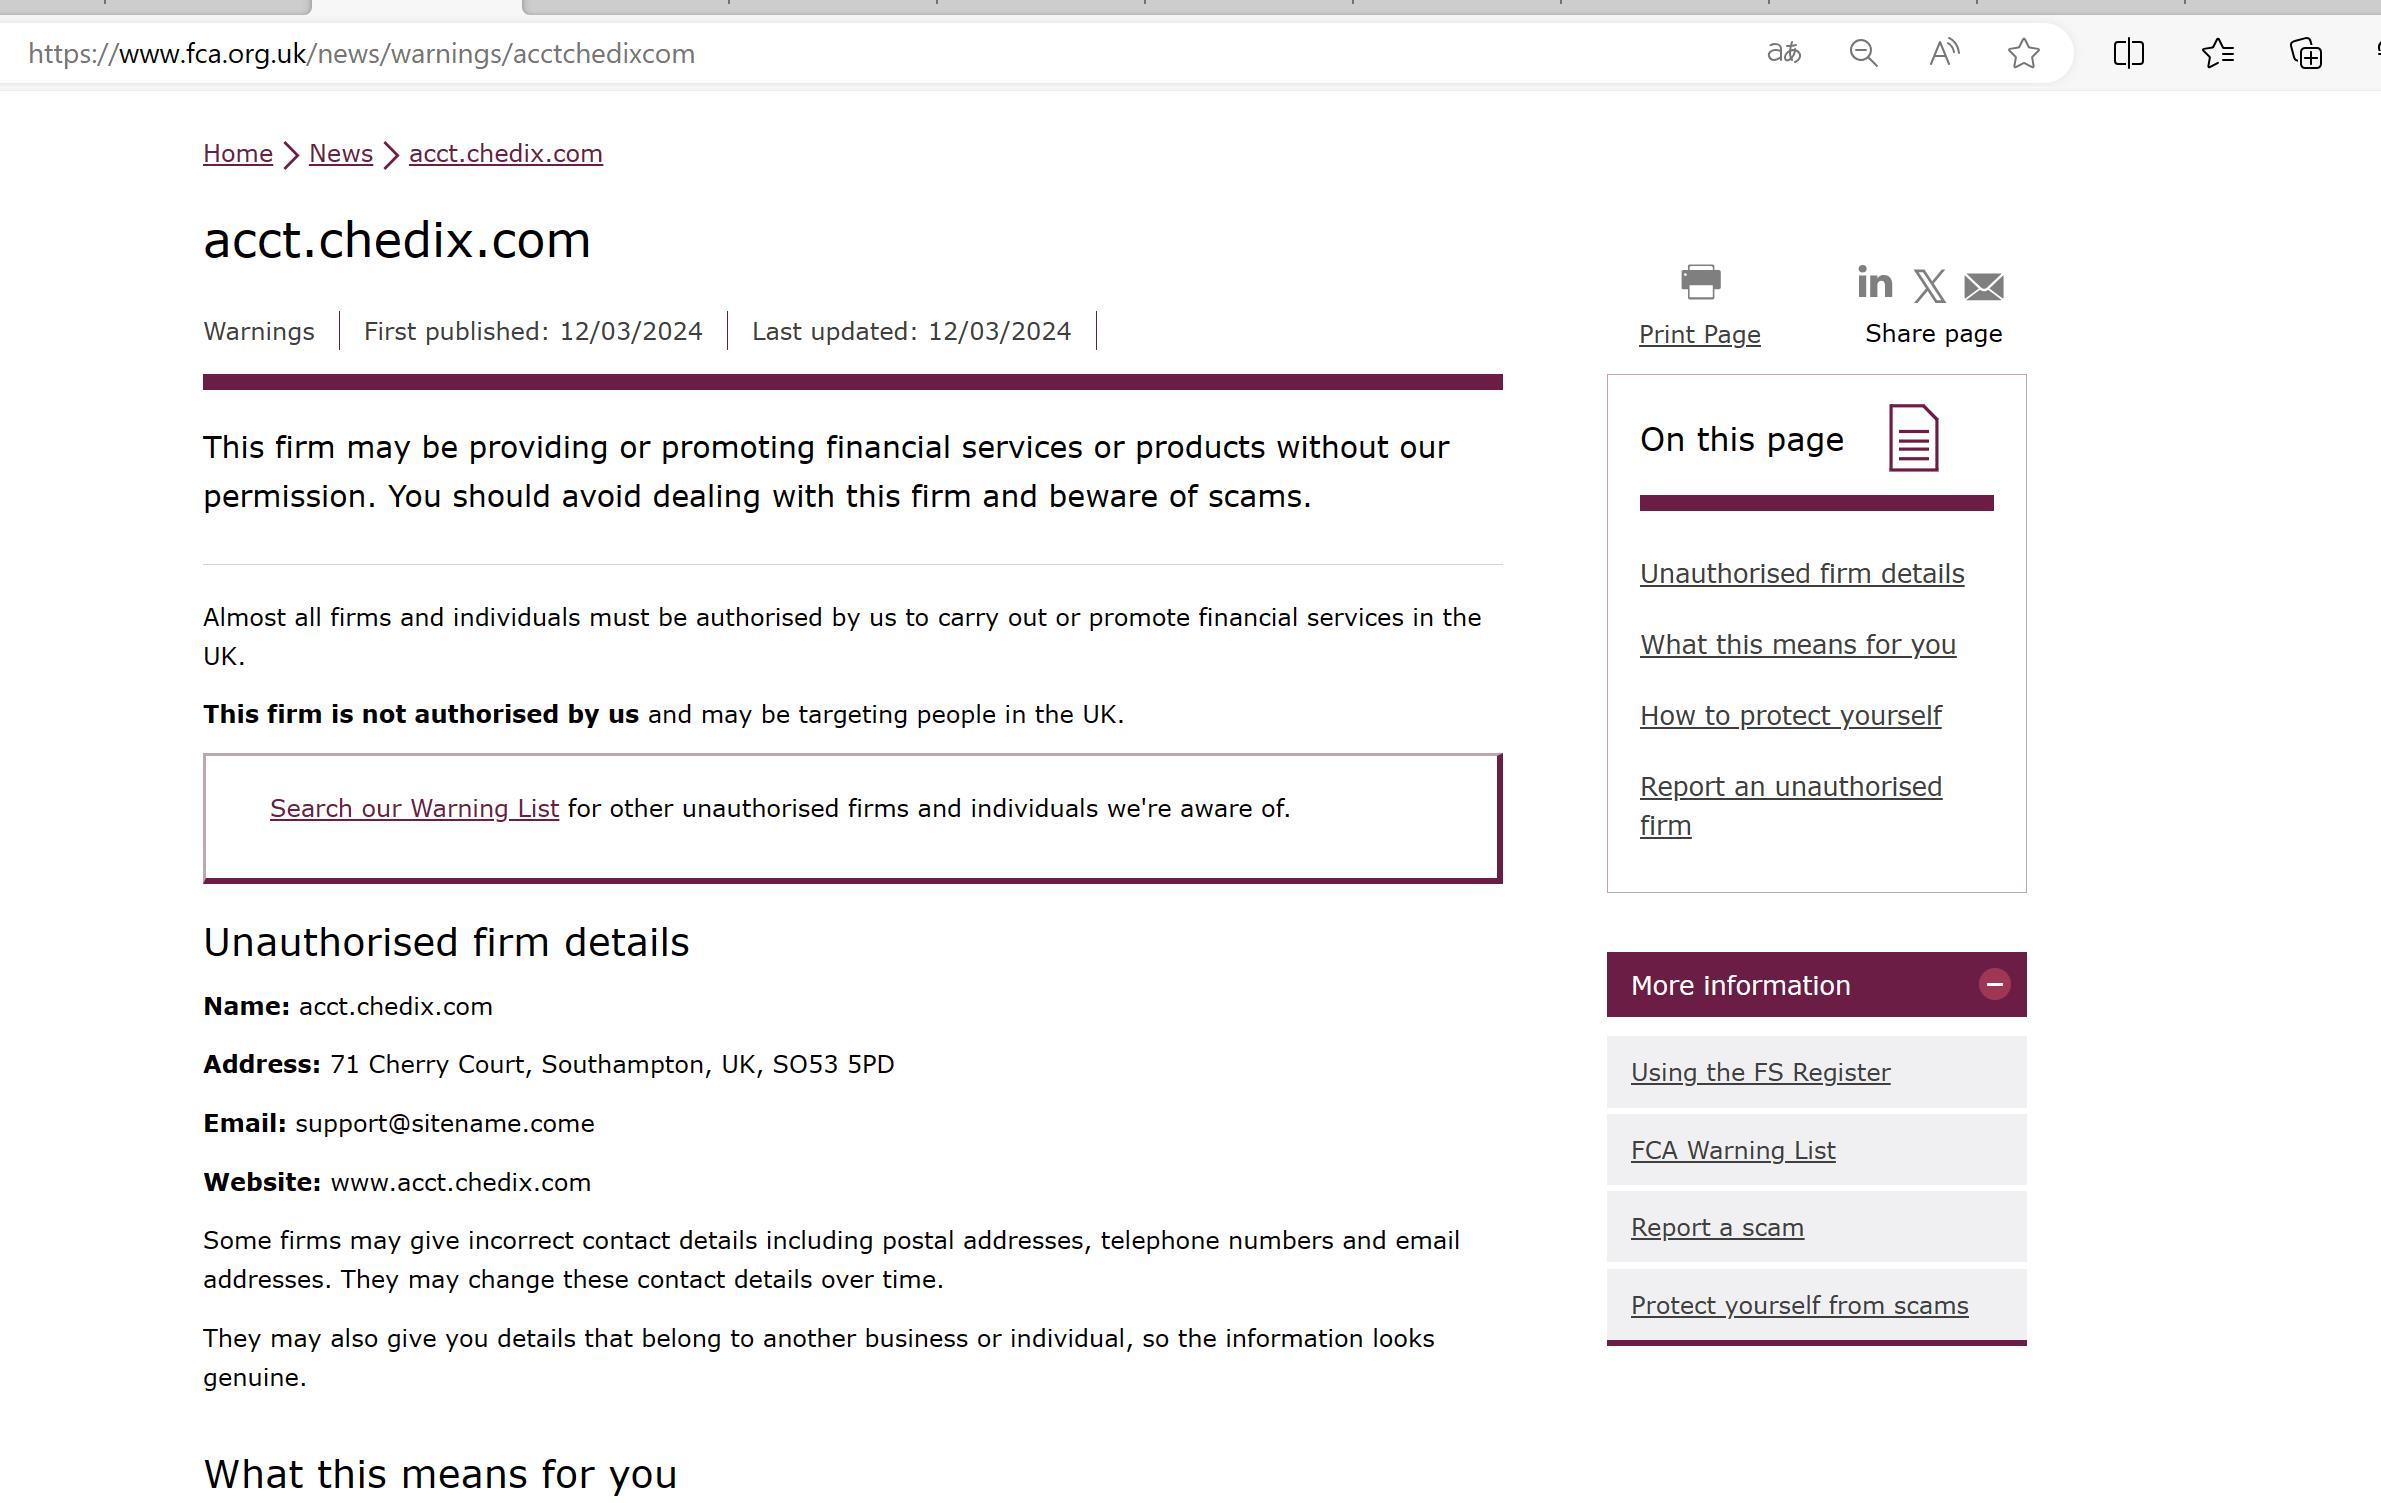
Task: Add this page to favorites
Action: pos(2023,53)
